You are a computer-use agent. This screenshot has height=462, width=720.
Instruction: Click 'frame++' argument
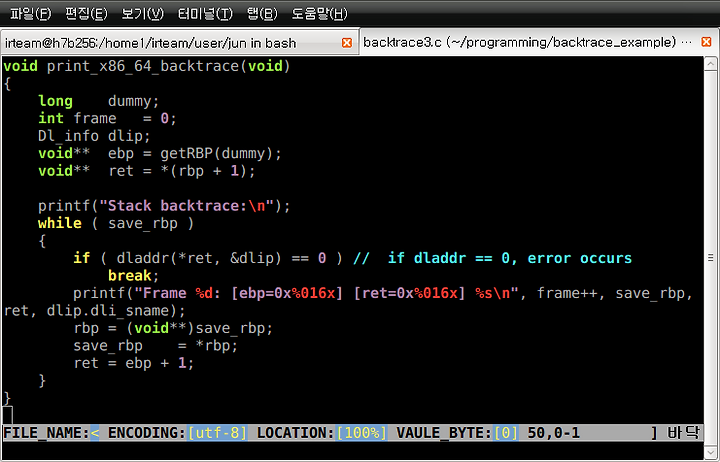pyautogui.click(x=567, y=293)
